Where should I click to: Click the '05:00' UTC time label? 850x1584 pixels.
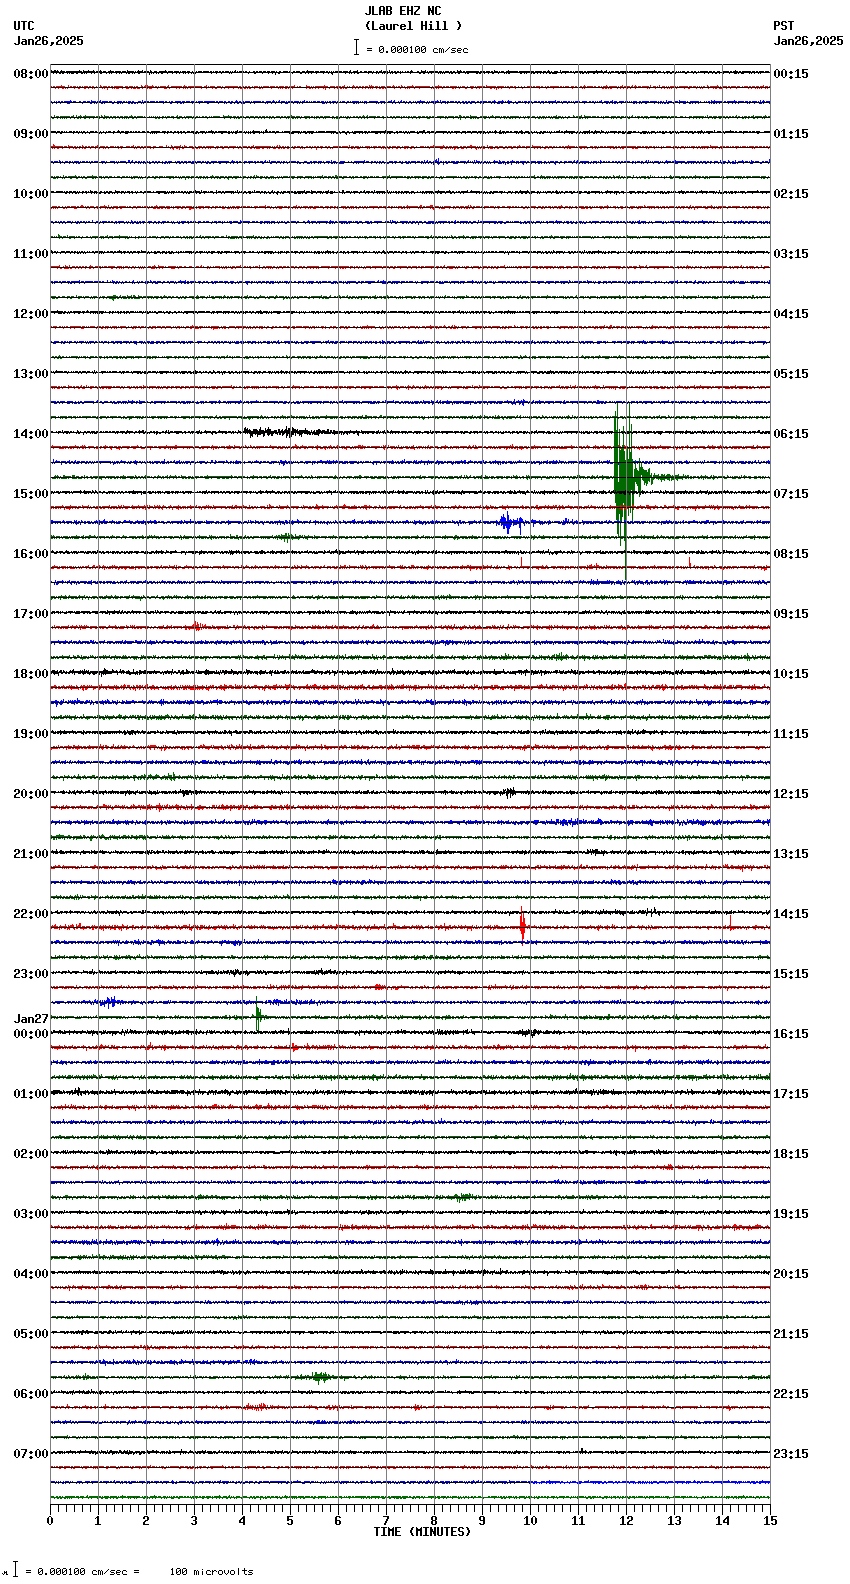(x=31, y=1334)
